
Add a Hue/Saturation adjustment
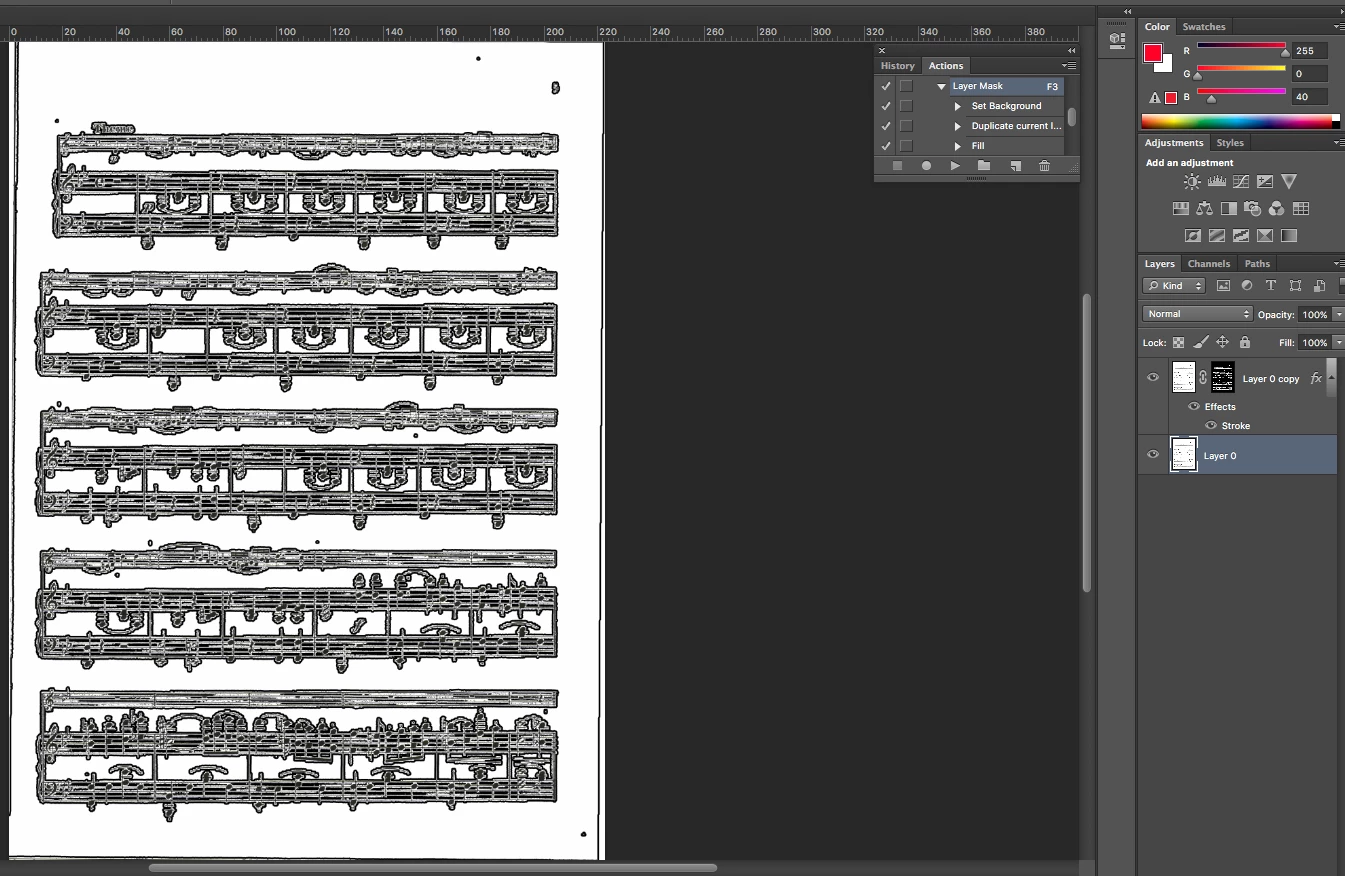(1181, 209)
